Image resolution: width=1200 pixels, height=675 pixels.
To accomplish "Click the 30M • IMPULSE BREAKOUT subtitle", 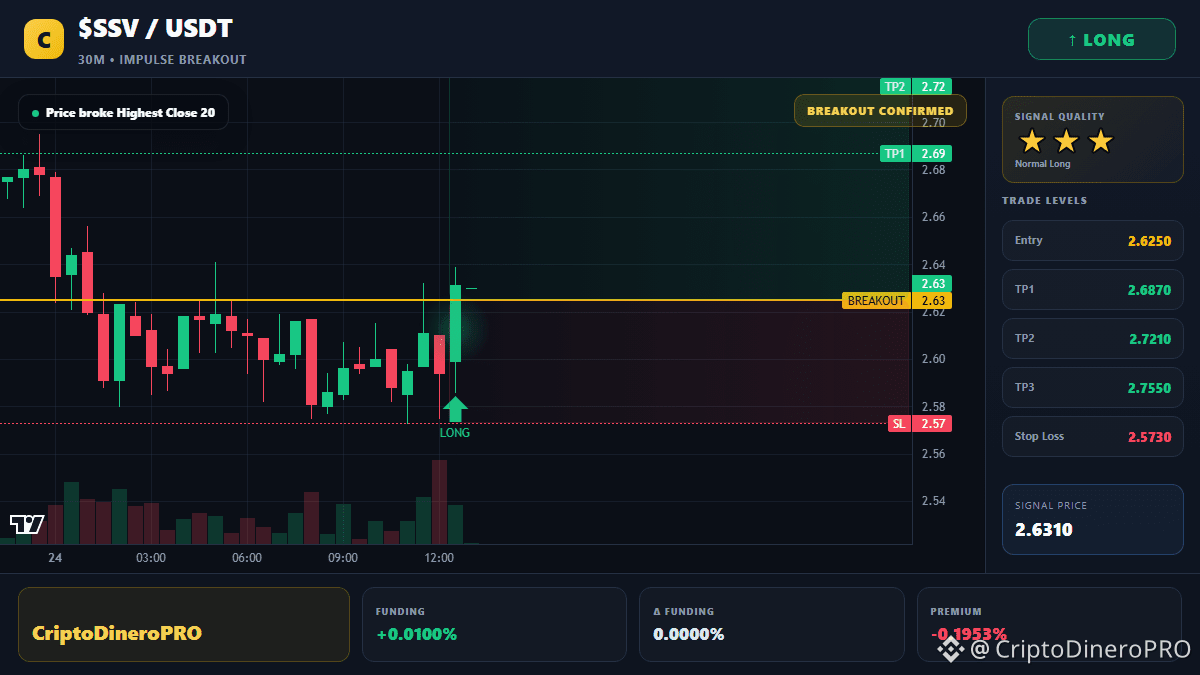I will 162,60.
